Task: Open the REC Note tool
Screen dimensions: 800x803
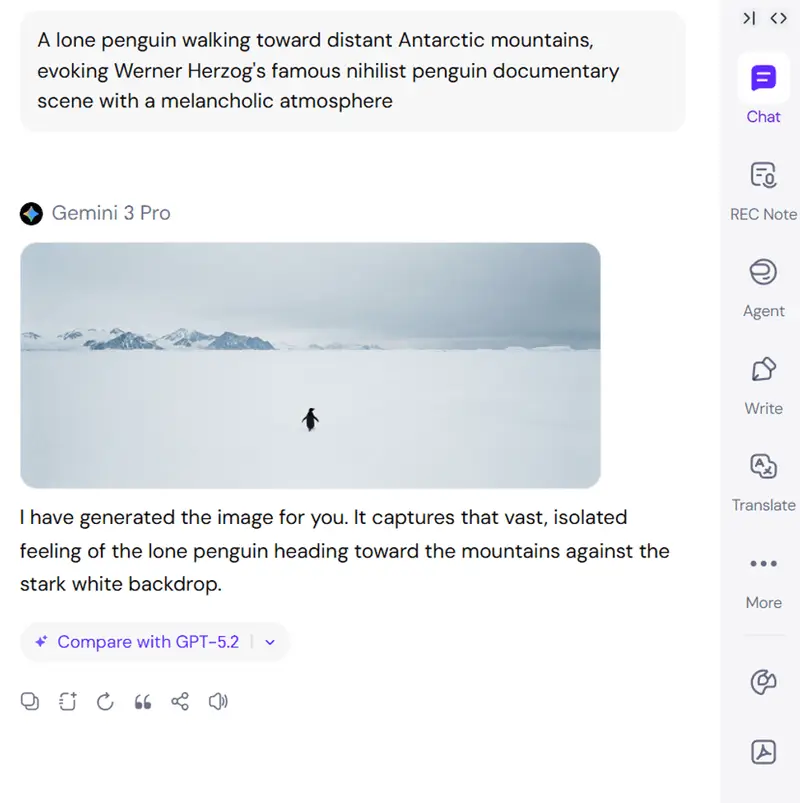Action: pyautogui.click(x=763, y=175)
